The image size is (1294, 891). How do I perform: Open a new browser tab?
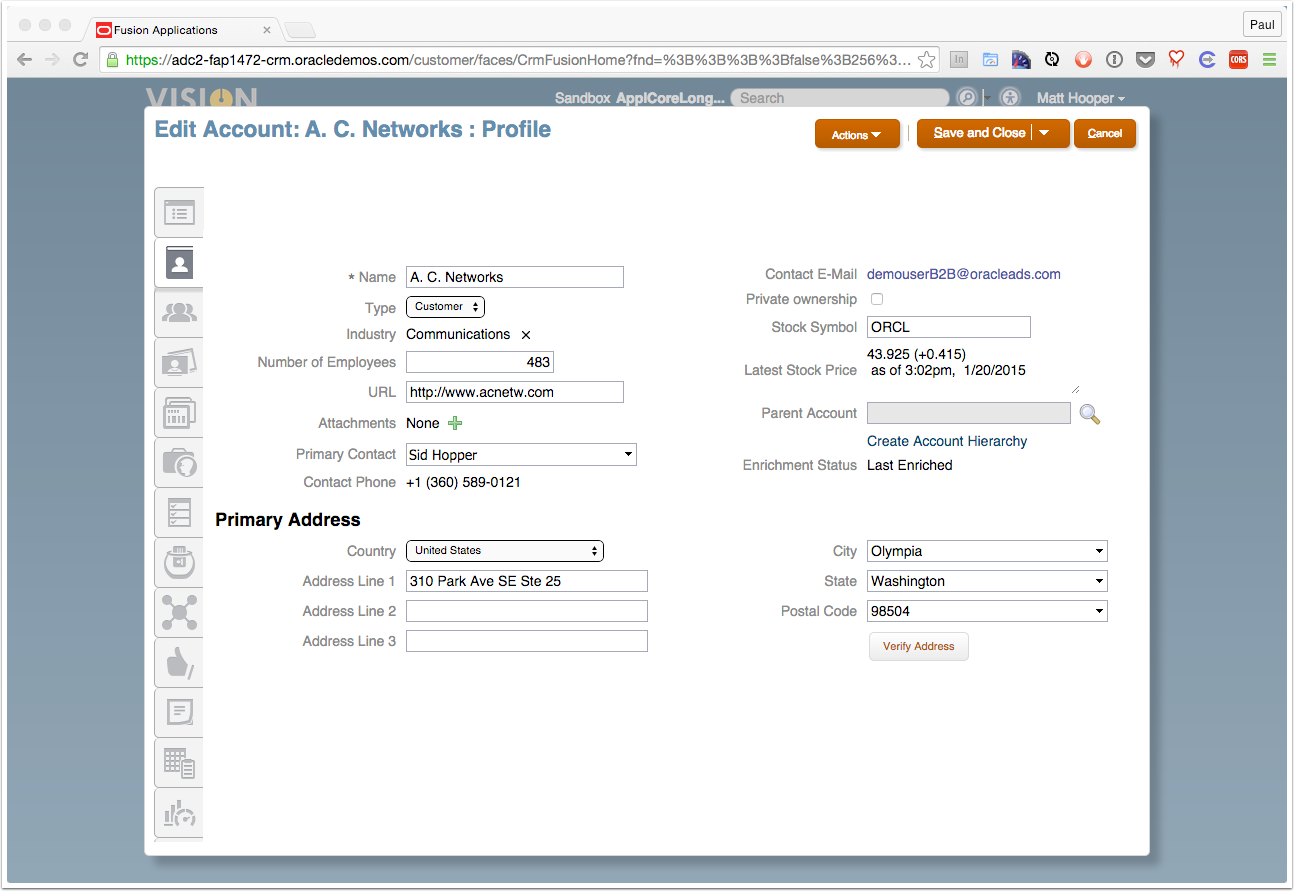click(299, 29)
